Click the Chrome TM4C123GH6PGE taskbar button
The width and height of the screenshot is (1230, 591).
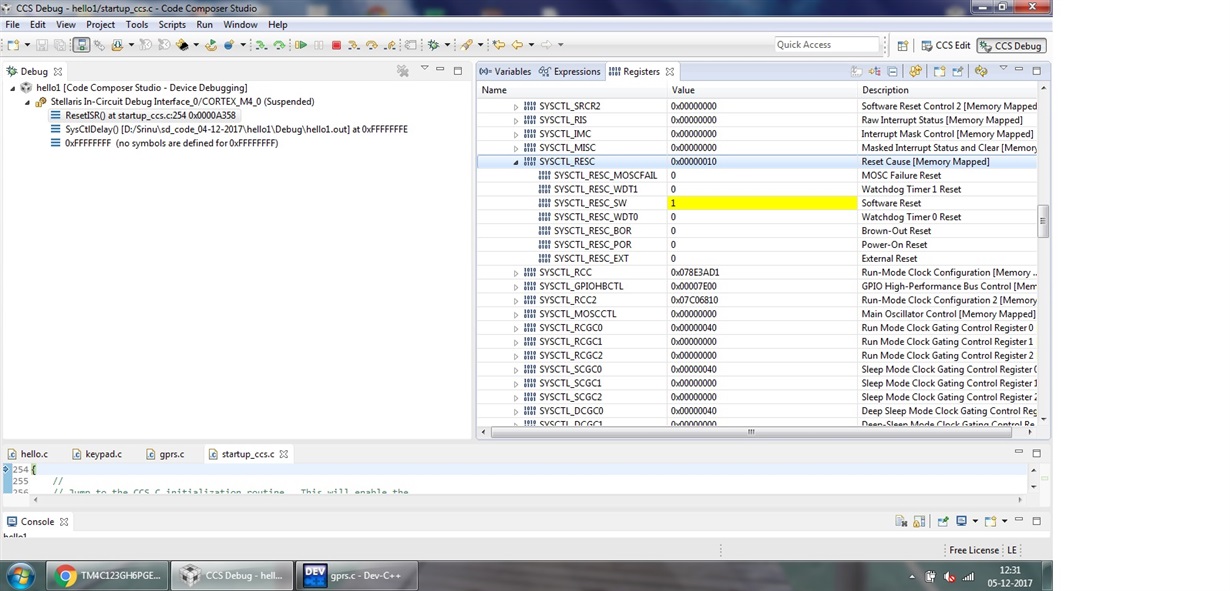pos(107,575)
